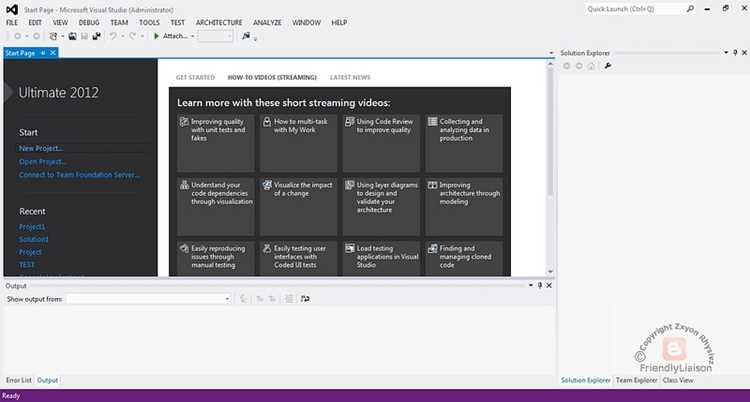Toggle word wrap in Output panel
The height and width of the screenshot is (402, 750).
click(305, 299)
